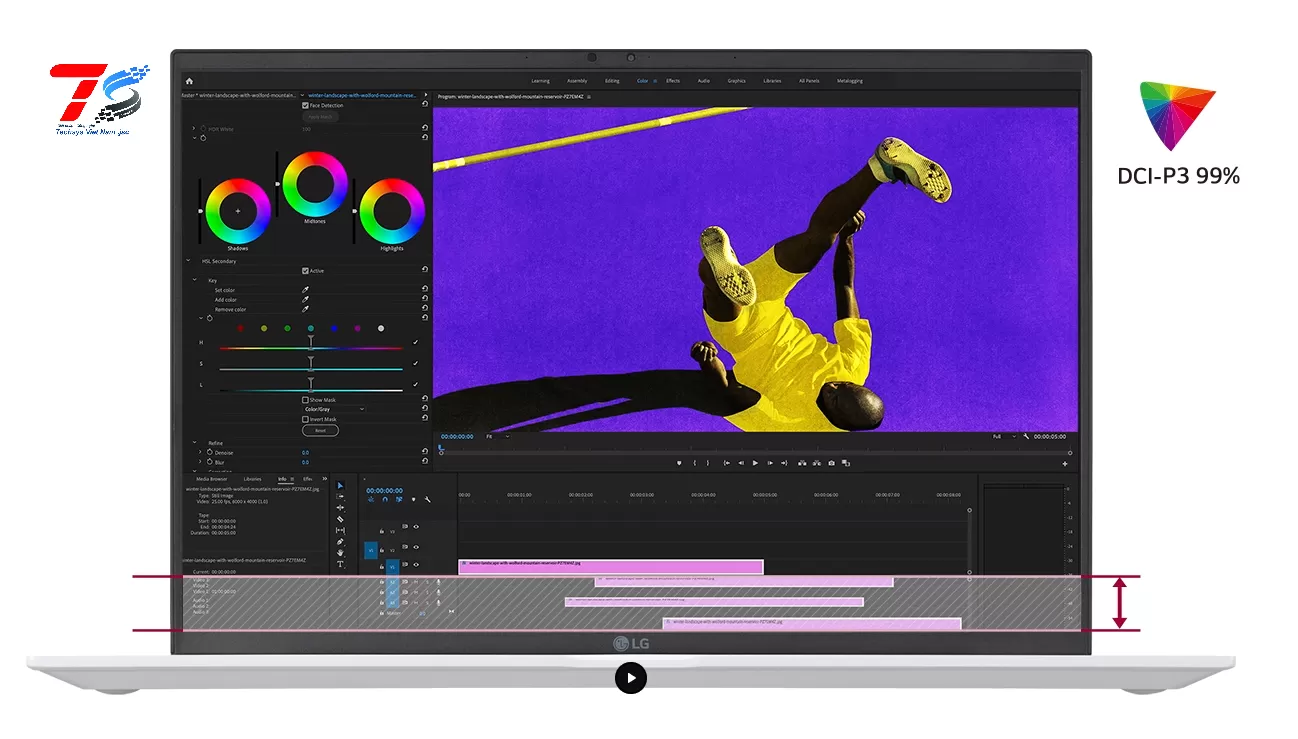Screen dimensions: 1298x739
Task: Click the Play button under the Program Monitor
Action: (x=755, y=463)
